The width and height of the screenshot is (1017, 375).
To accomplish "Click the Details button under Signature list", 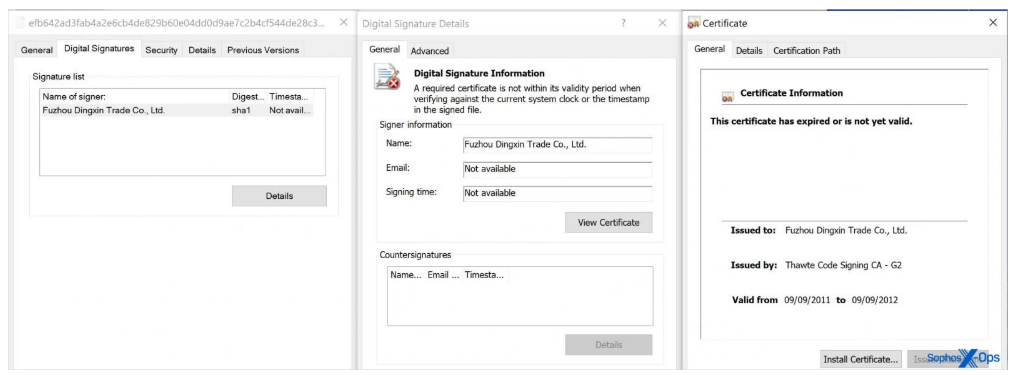I will coord(280,196).
